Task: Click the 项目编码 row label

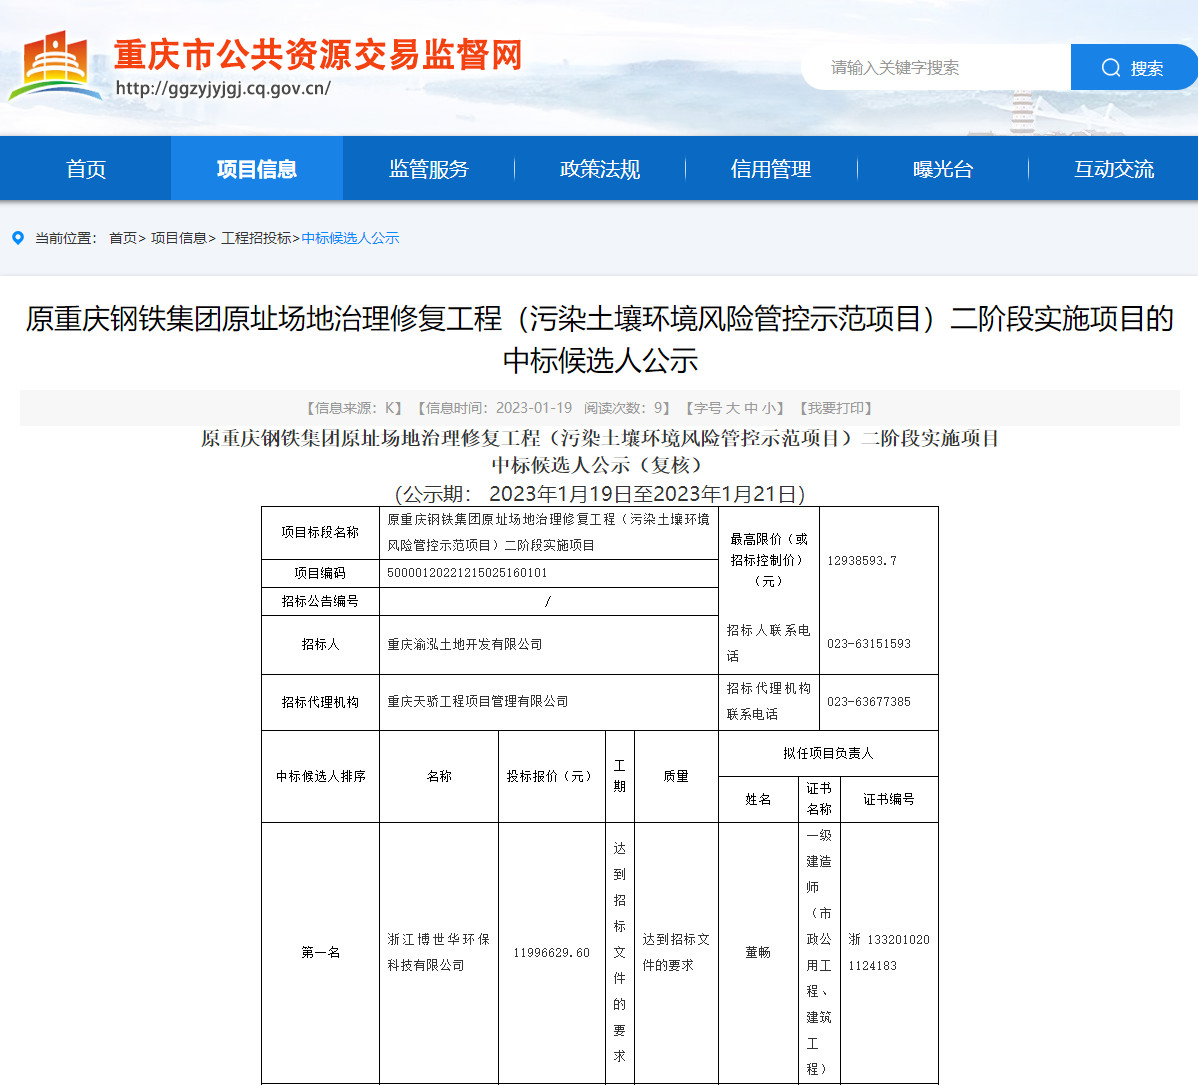Action: coord(320,573)
